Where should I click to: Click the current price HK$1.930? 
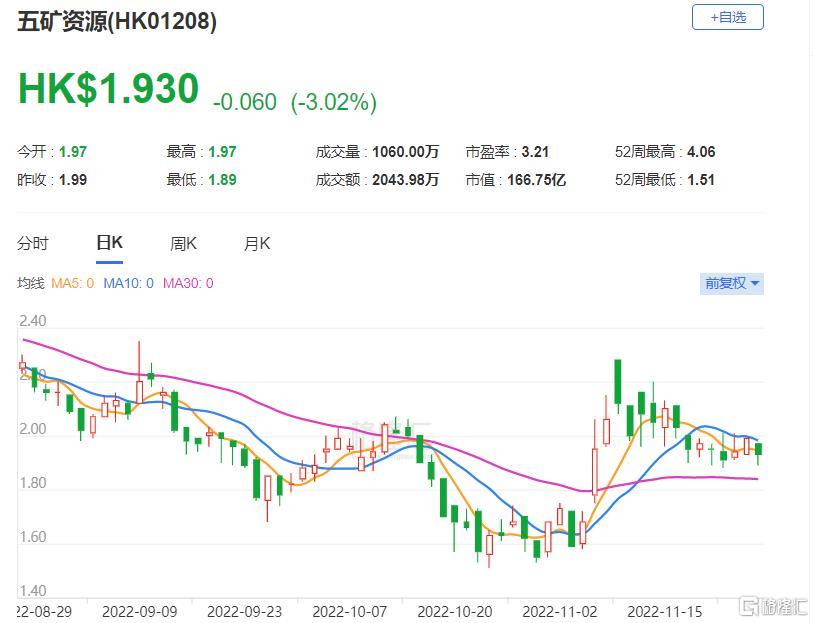click(x=108, y=89)
